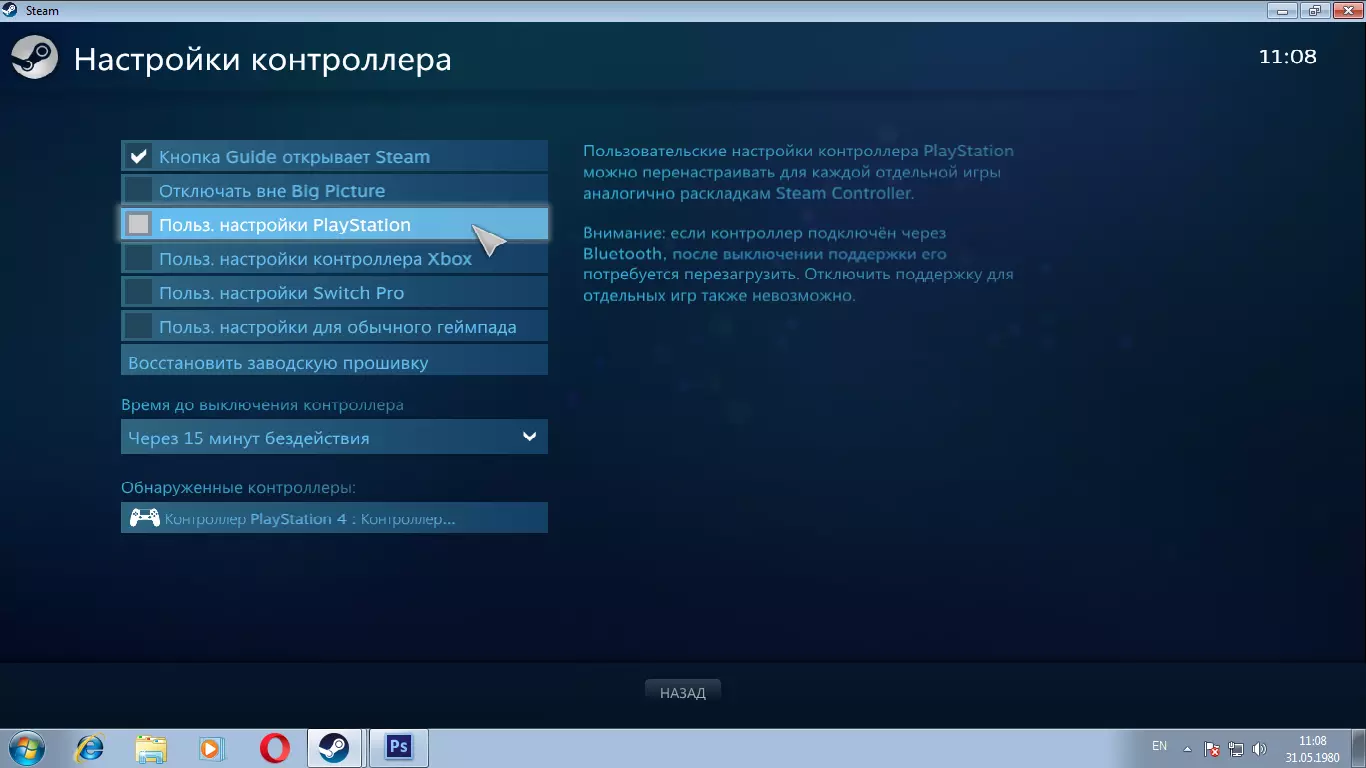Switch to Photoshop from the taskbar
The image size is (1366, 768).
pyautogui.click(x=399, y=748)
